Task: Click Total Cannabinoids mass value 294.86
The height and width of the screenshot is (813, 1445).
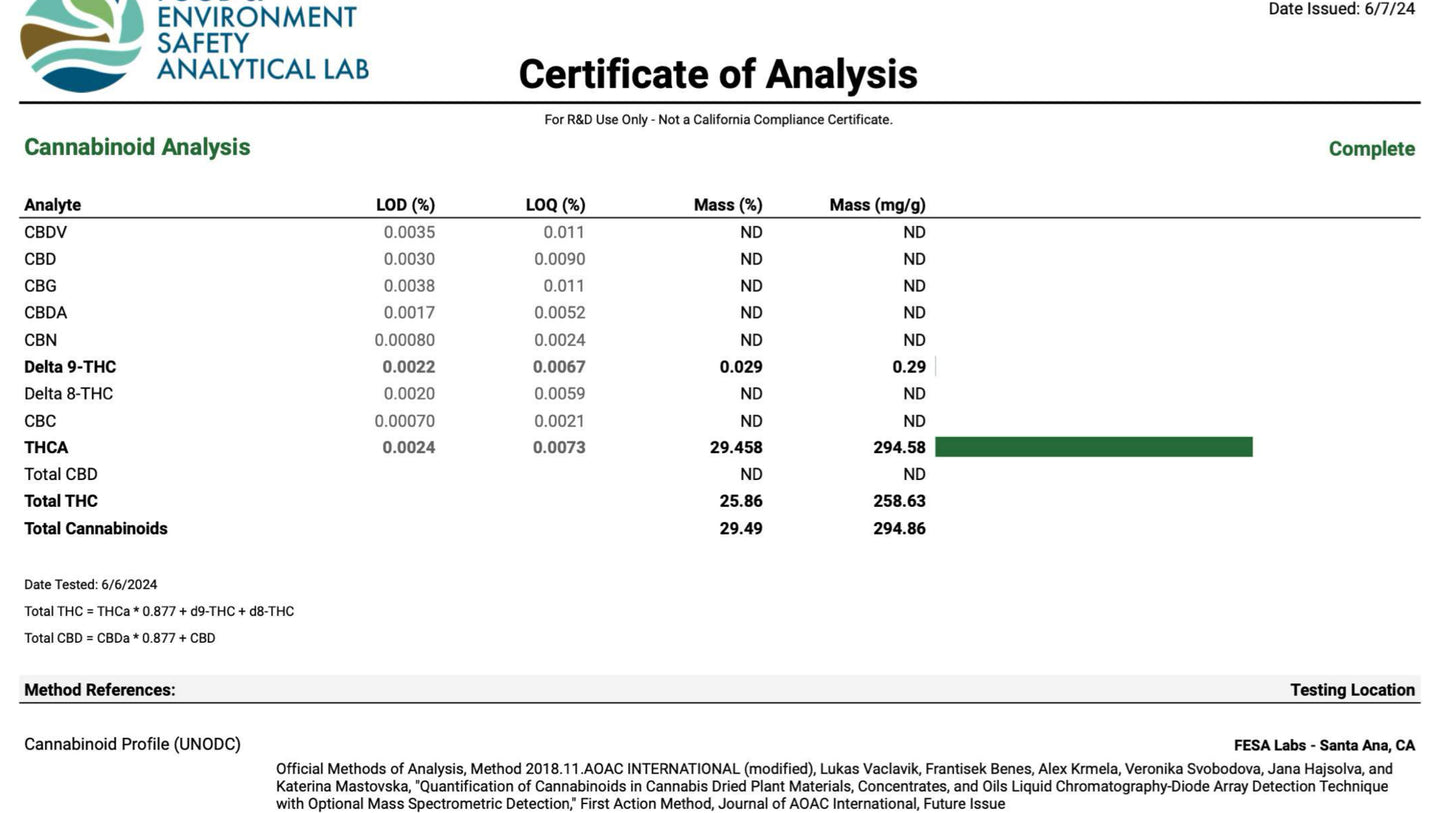Action: [x=899, y=528]
